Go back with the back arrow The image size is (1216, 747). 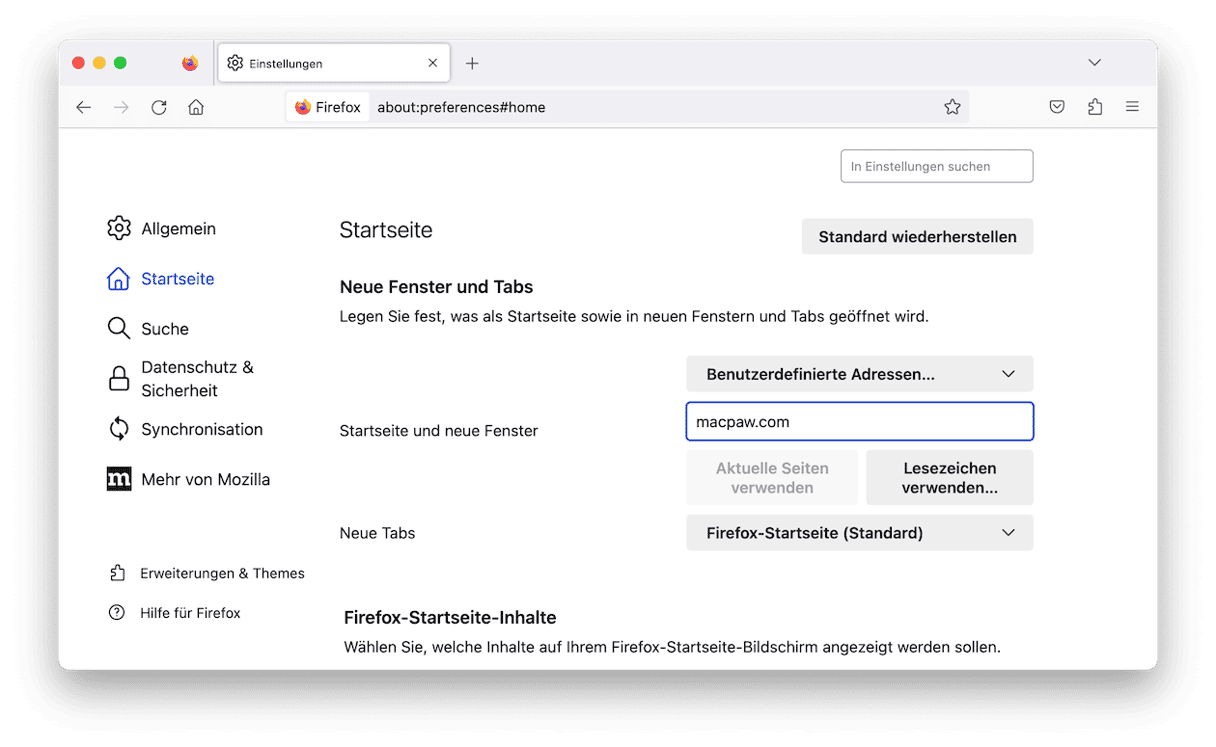pyautogui.click(x=84, y=107)
